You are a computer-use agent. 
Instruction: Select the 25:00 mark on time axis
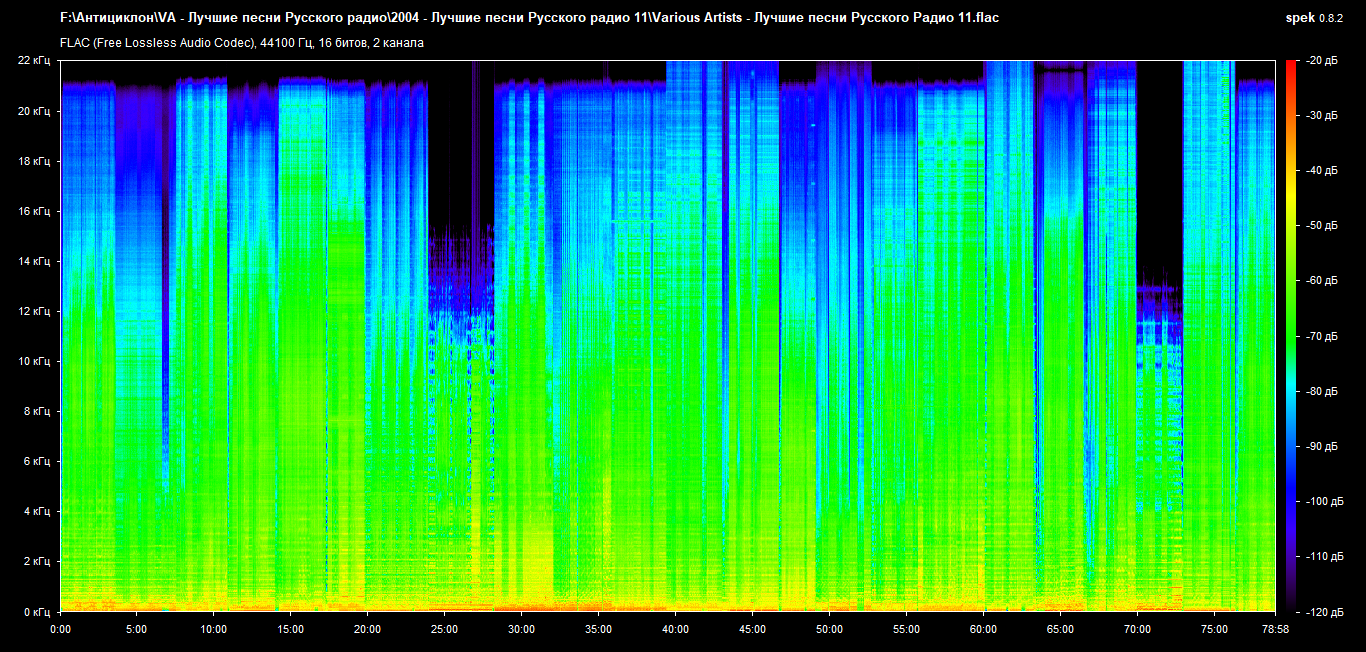pos(444,630)
